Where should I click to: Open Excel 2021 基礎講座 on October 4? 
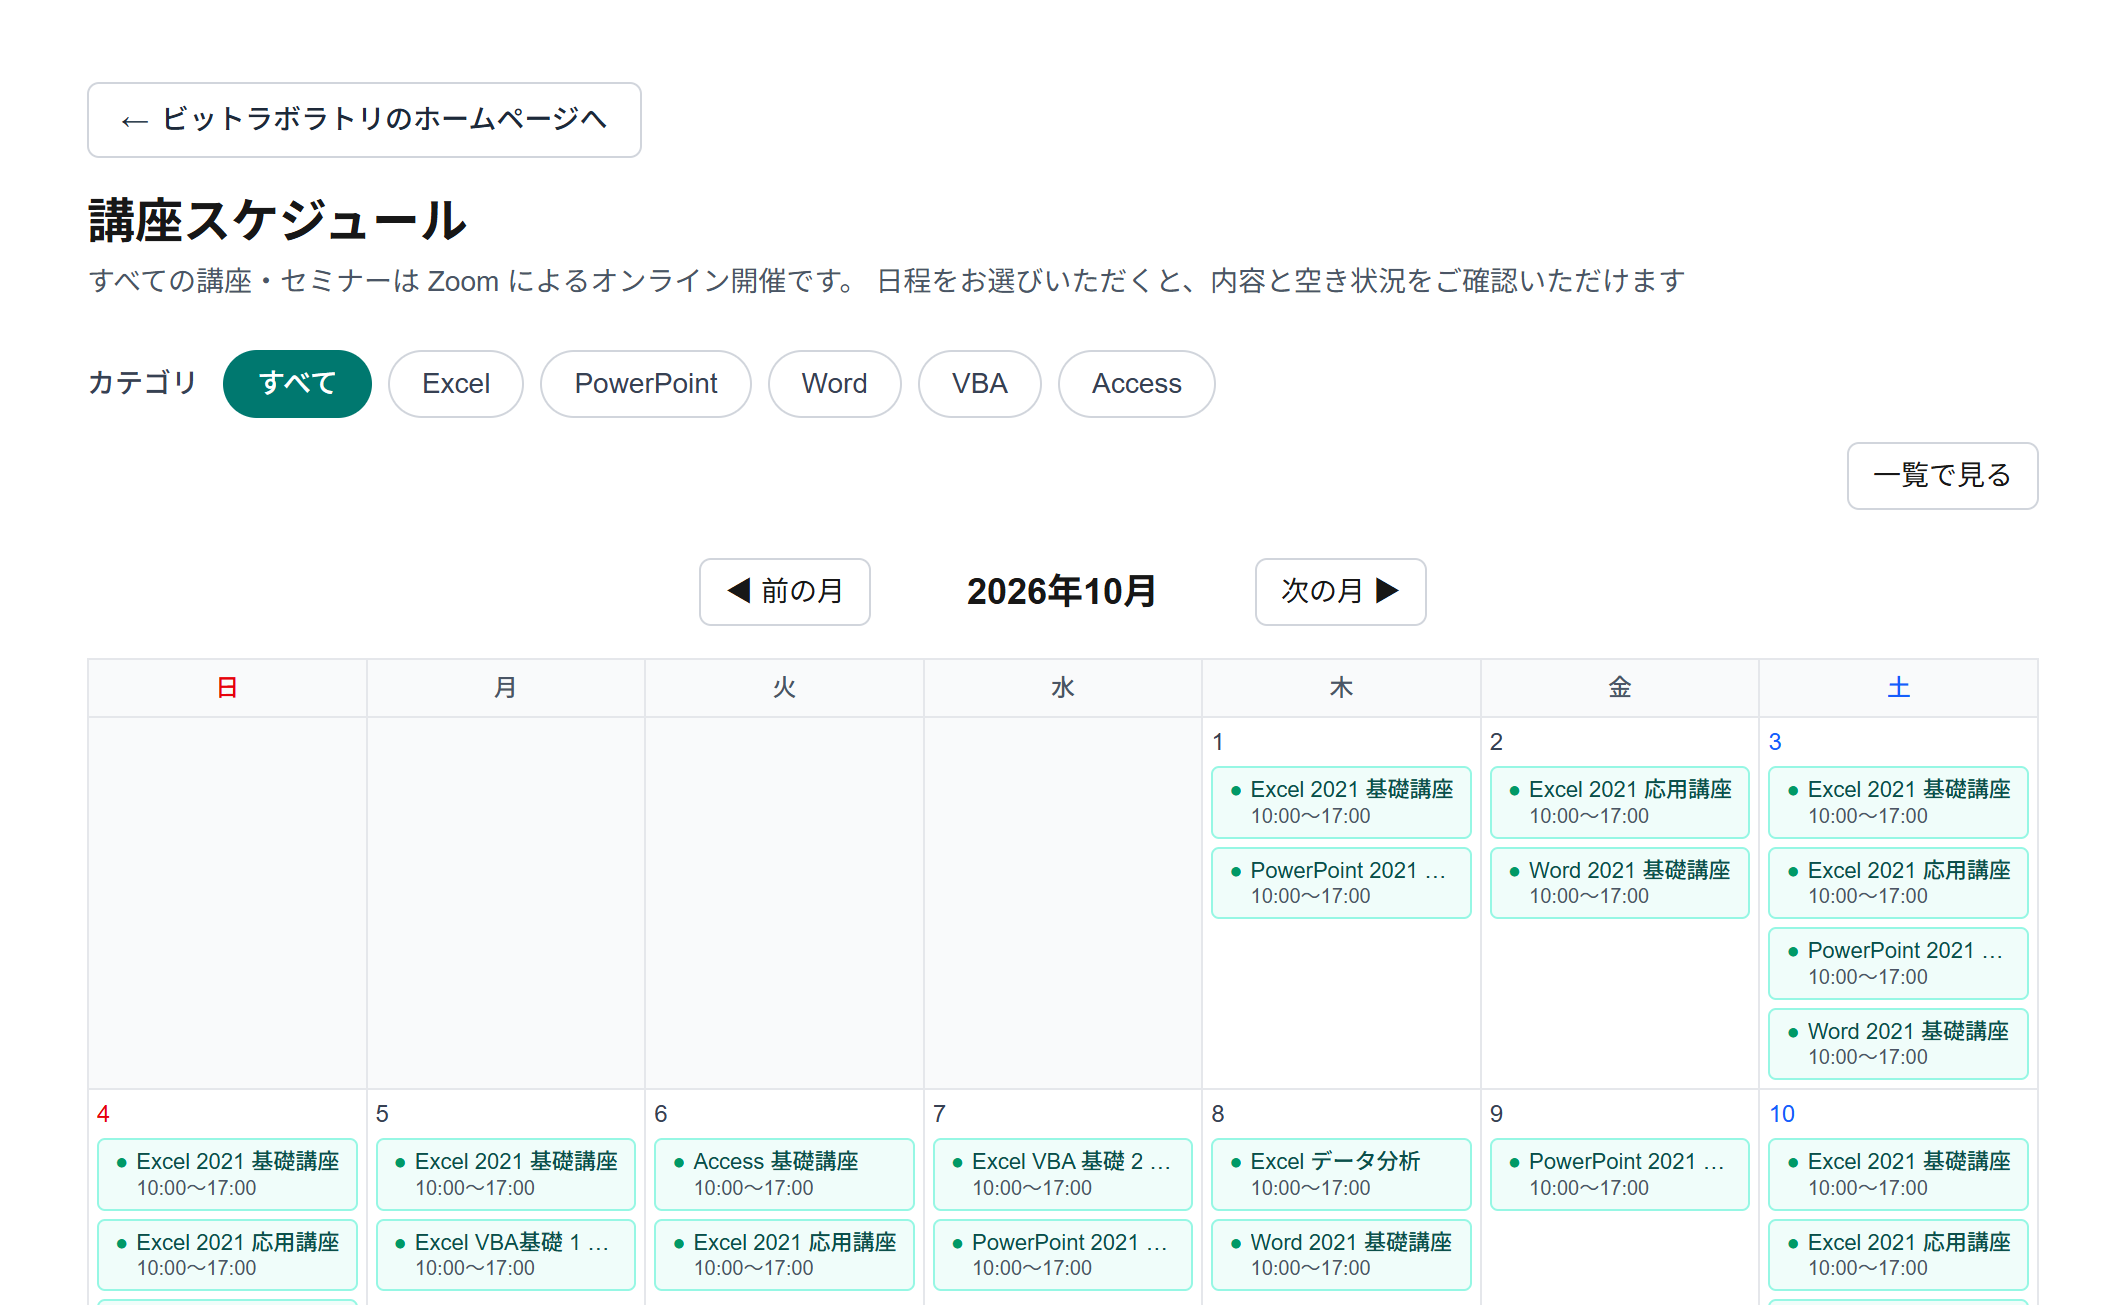[227, 1174]
